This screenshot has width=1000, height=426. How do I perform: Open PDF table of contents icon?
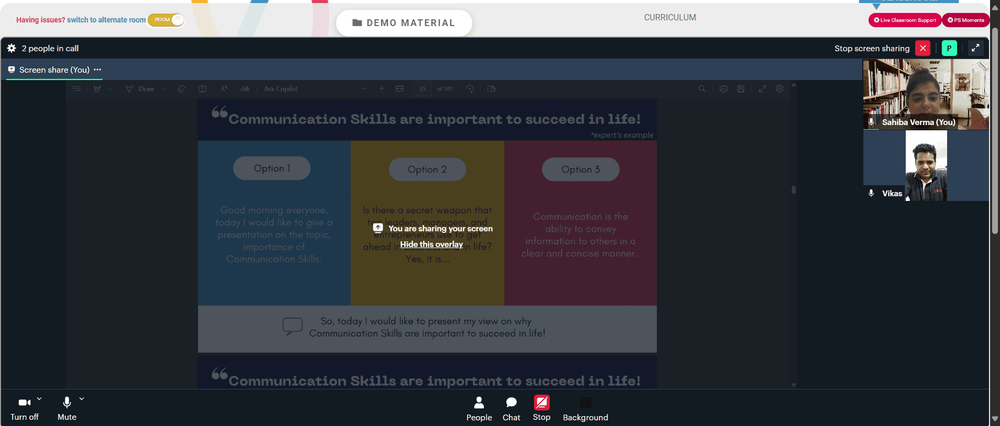tap(77, 89)
